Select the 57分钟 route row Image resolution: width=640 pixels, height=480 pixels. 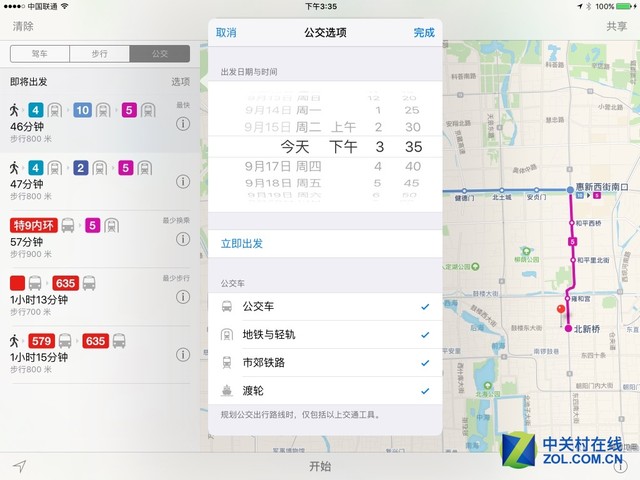click(100, 239)
